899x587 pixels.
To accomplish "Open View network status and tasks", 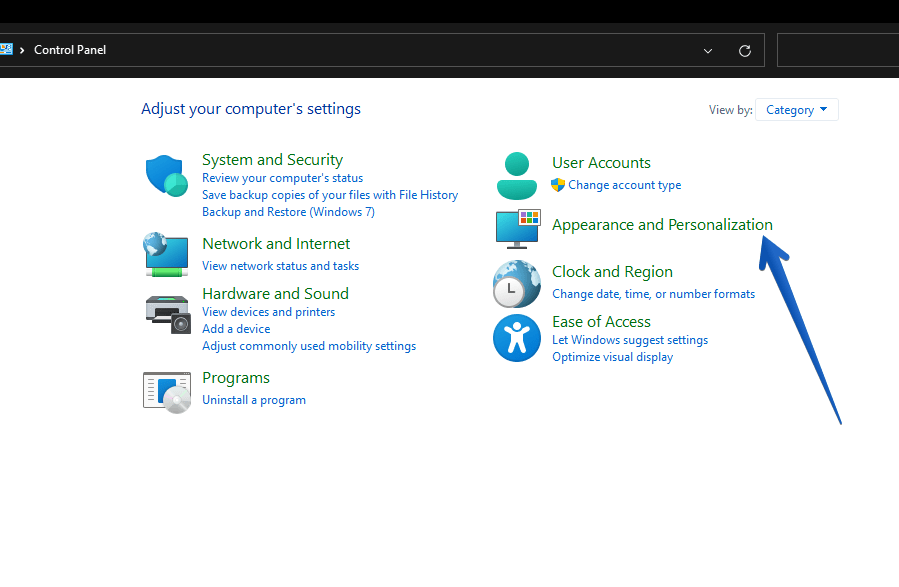I will pos(280,266).
